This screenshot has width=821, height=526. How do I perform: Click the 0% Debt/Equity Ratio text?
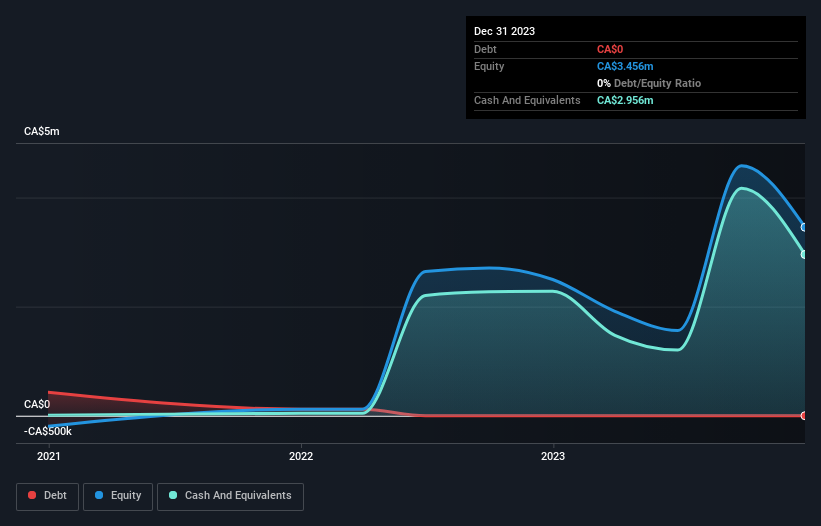tap(649, 83)
